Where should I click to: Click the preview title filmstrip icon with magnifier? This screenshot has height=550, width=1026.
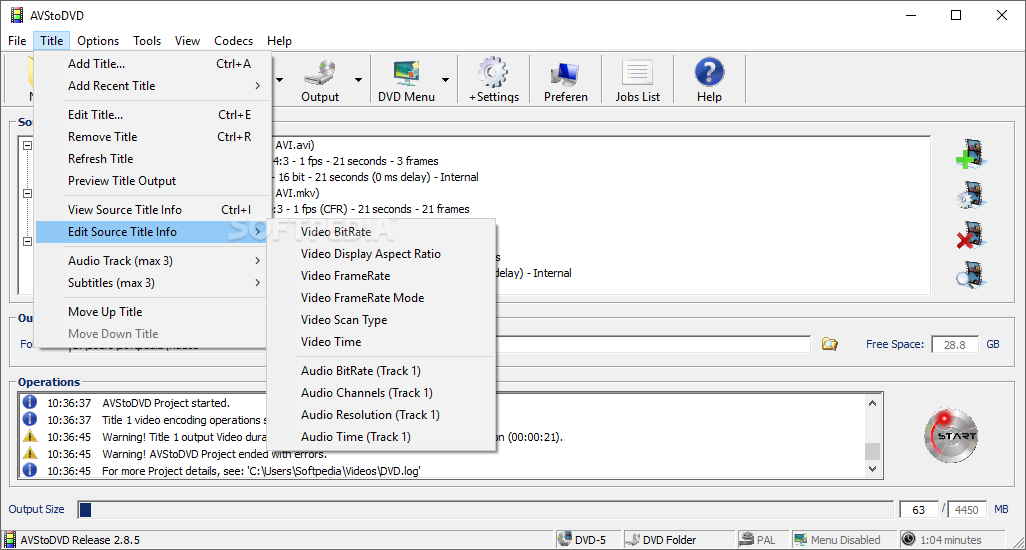(x=971, y=275)
